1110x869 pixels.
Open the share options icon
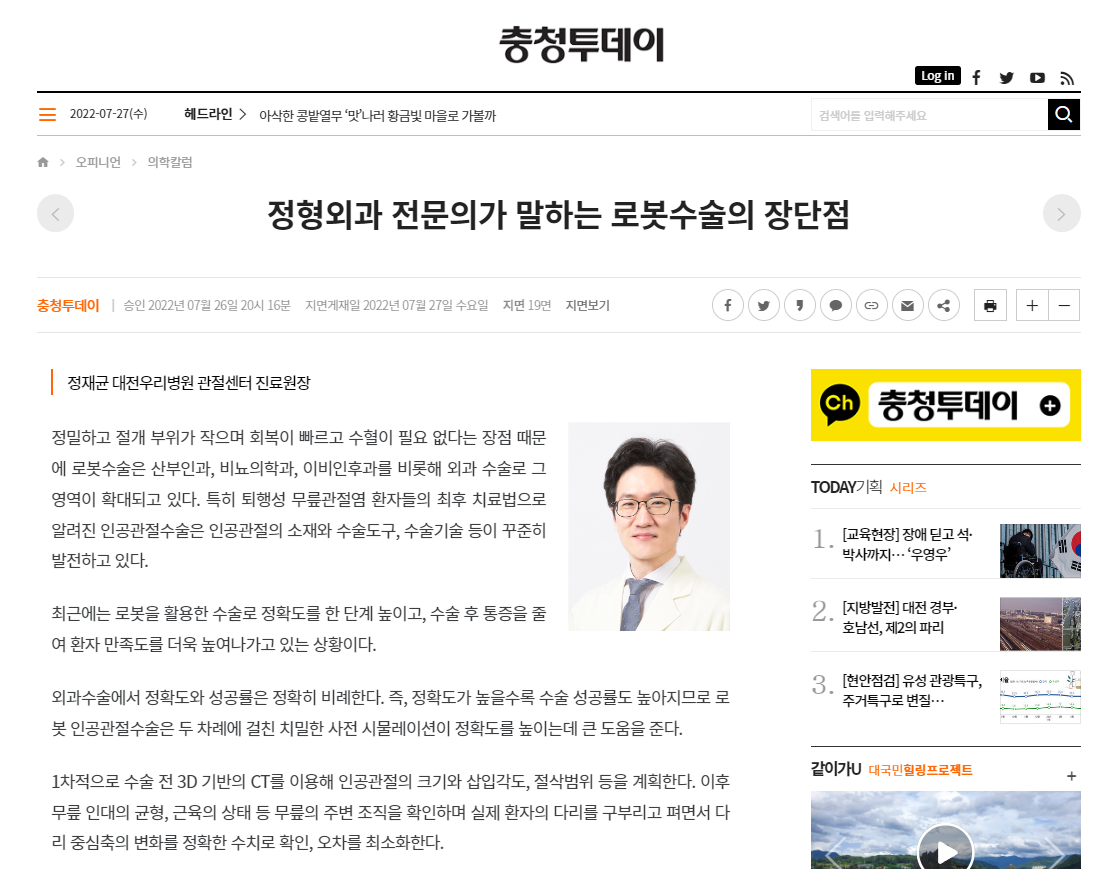point(944,306)
